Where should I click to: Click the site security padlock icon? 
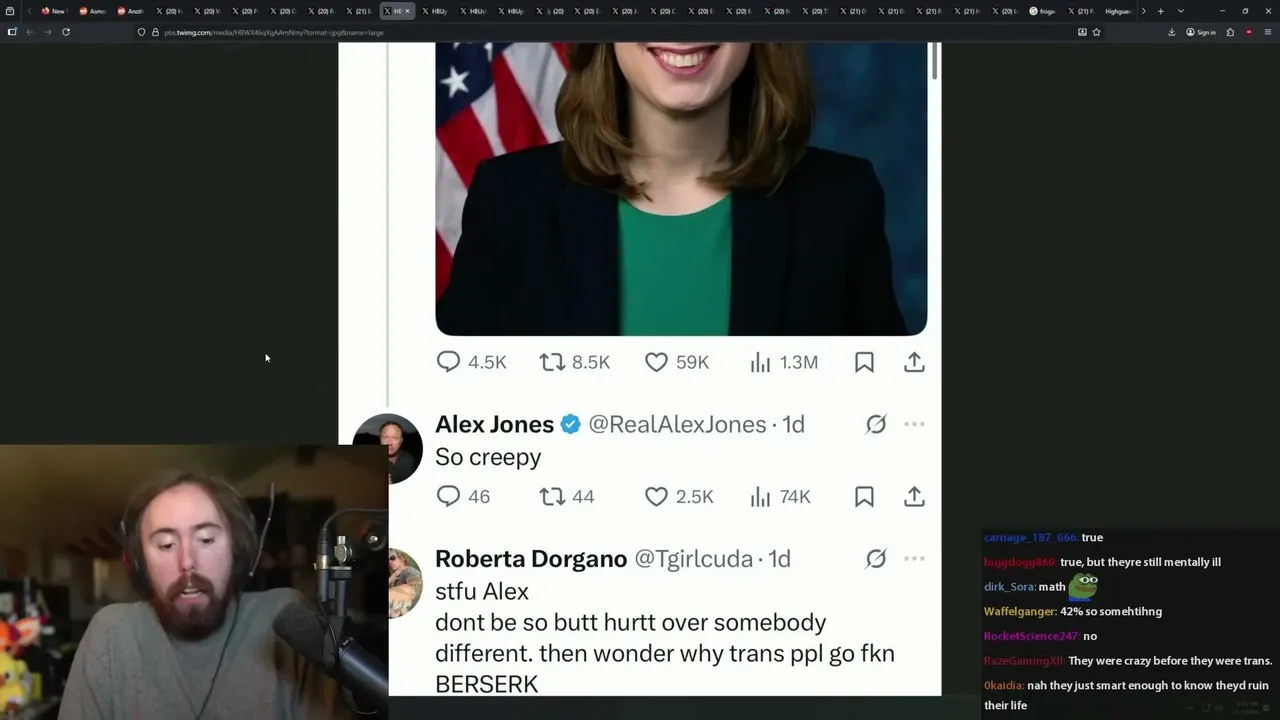154,32
